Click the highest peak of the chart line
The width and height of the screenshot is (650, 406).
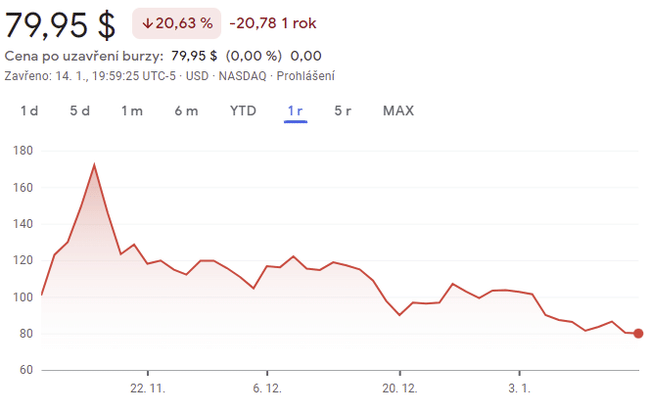pyautogui.click(x=94, y=165)
